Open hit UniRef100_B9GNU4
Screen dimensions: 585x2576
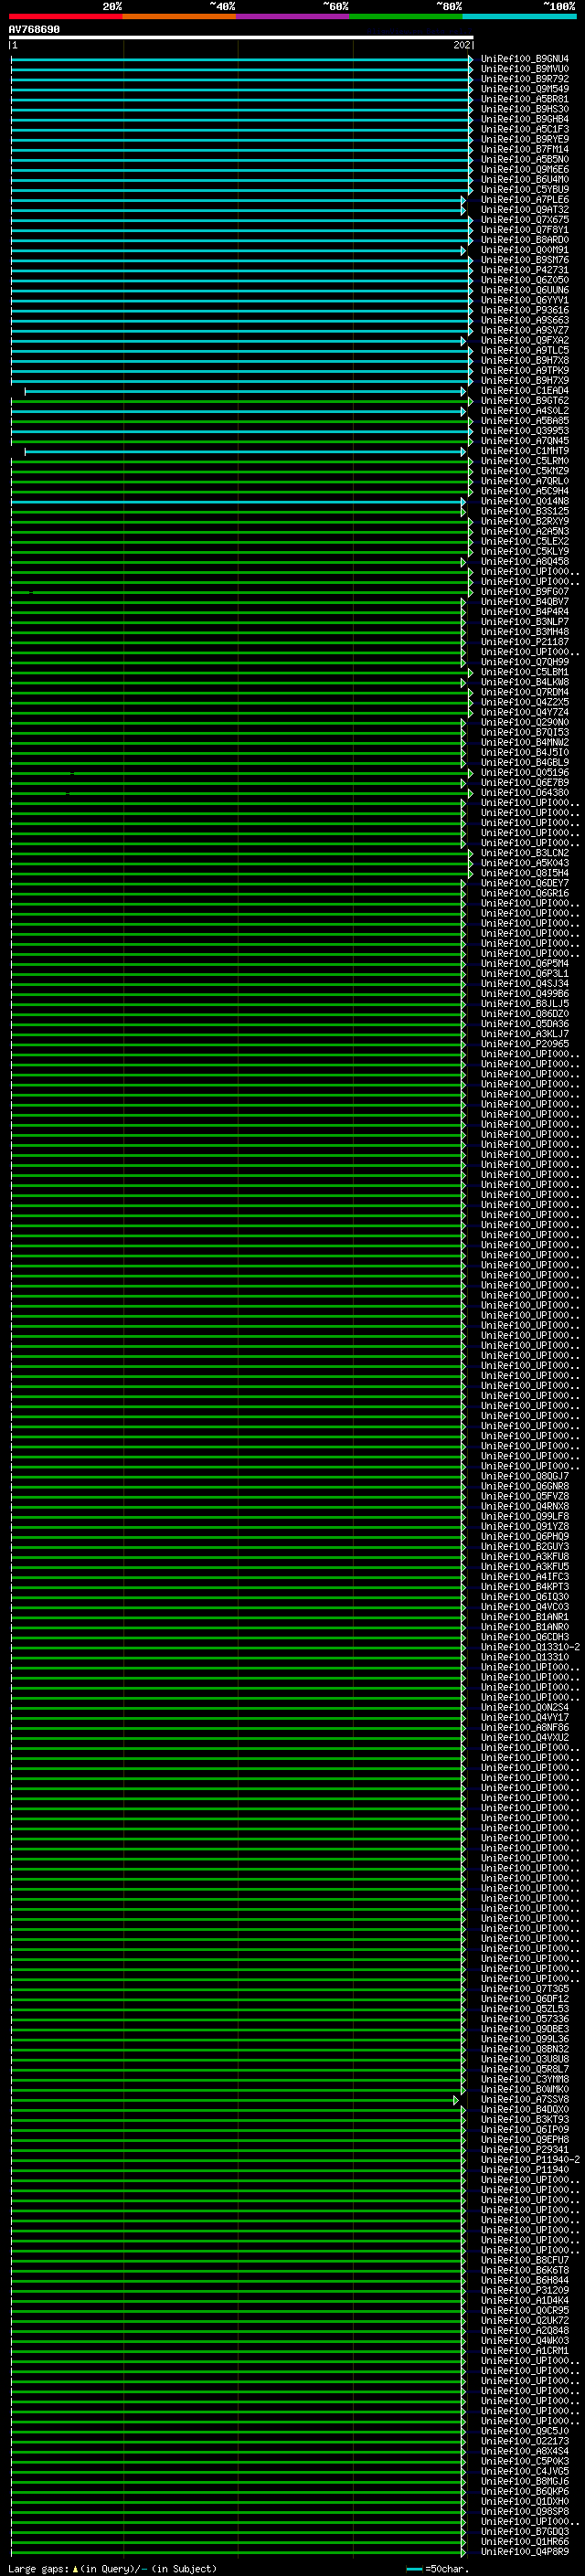point(525,59)
